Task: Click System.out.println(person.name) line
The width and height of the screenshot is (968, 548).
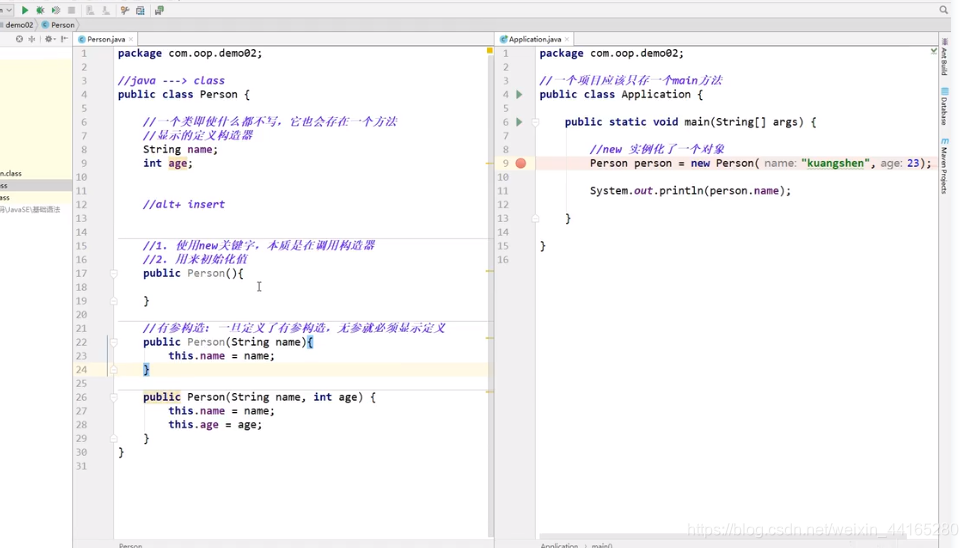Action: tap(690, 191)
